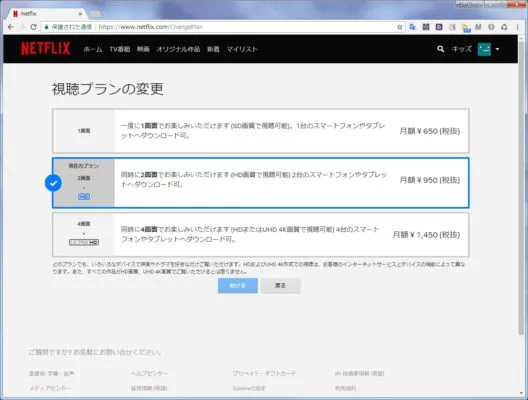Bookmark the page with the star icon
This screenshot has height=400, width=528.
point(399,27)
